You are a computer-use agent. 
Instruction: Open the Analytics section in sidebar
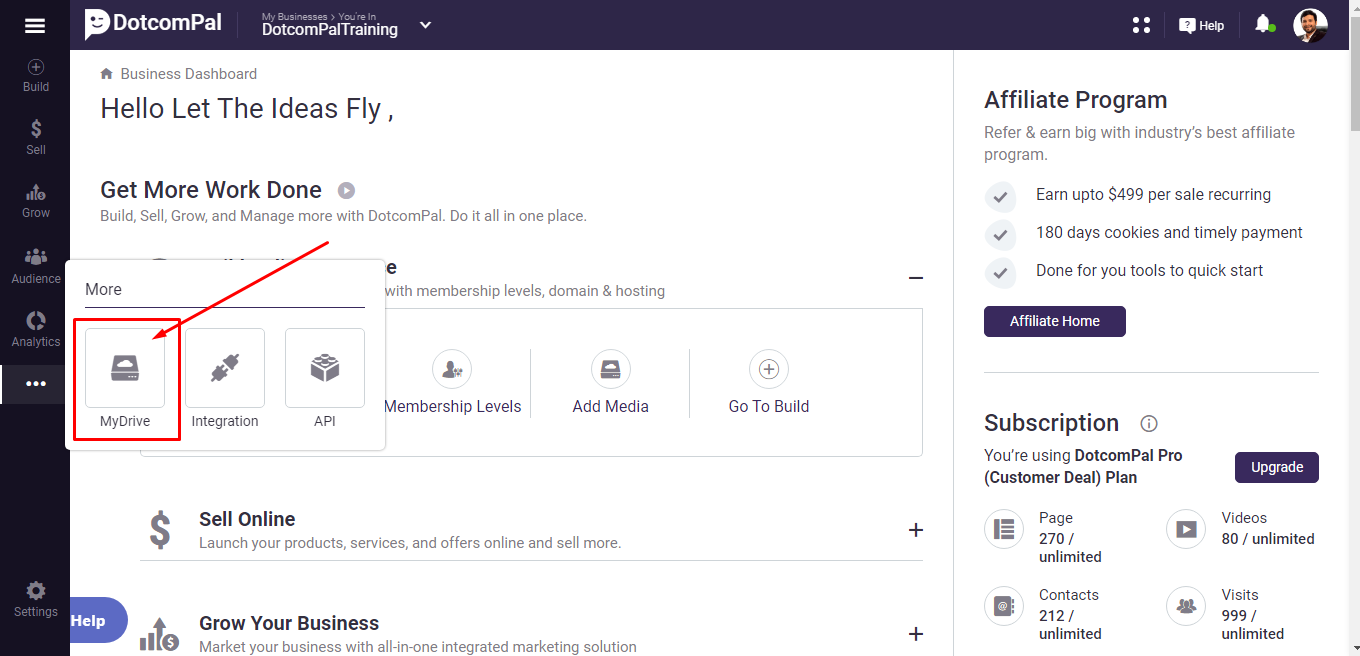(x=35, y=330)
